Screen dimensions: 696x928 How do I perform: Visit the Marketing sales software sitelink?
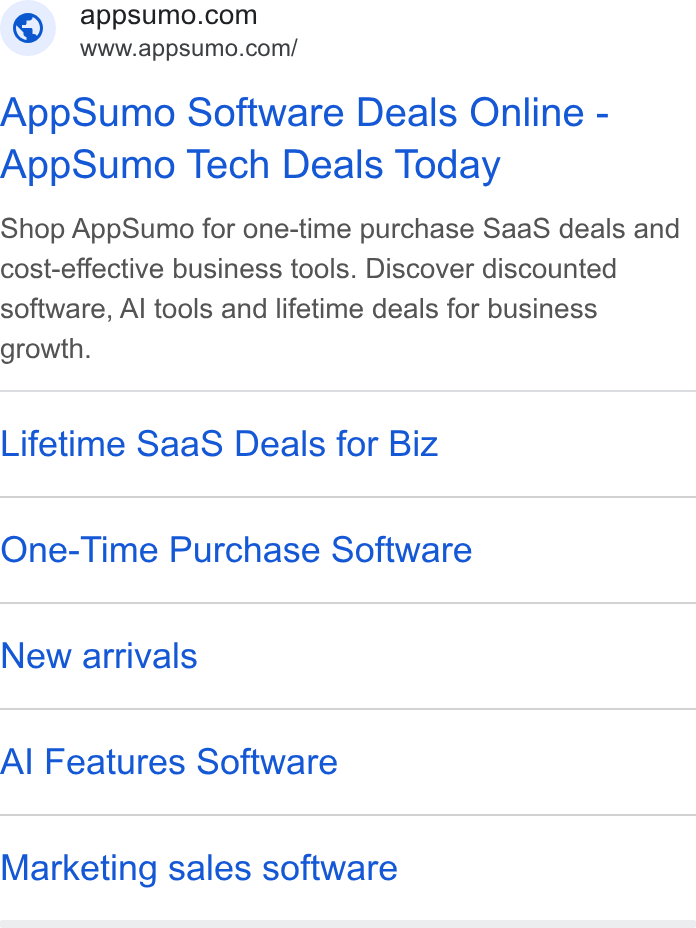click(x=199, y=868)
